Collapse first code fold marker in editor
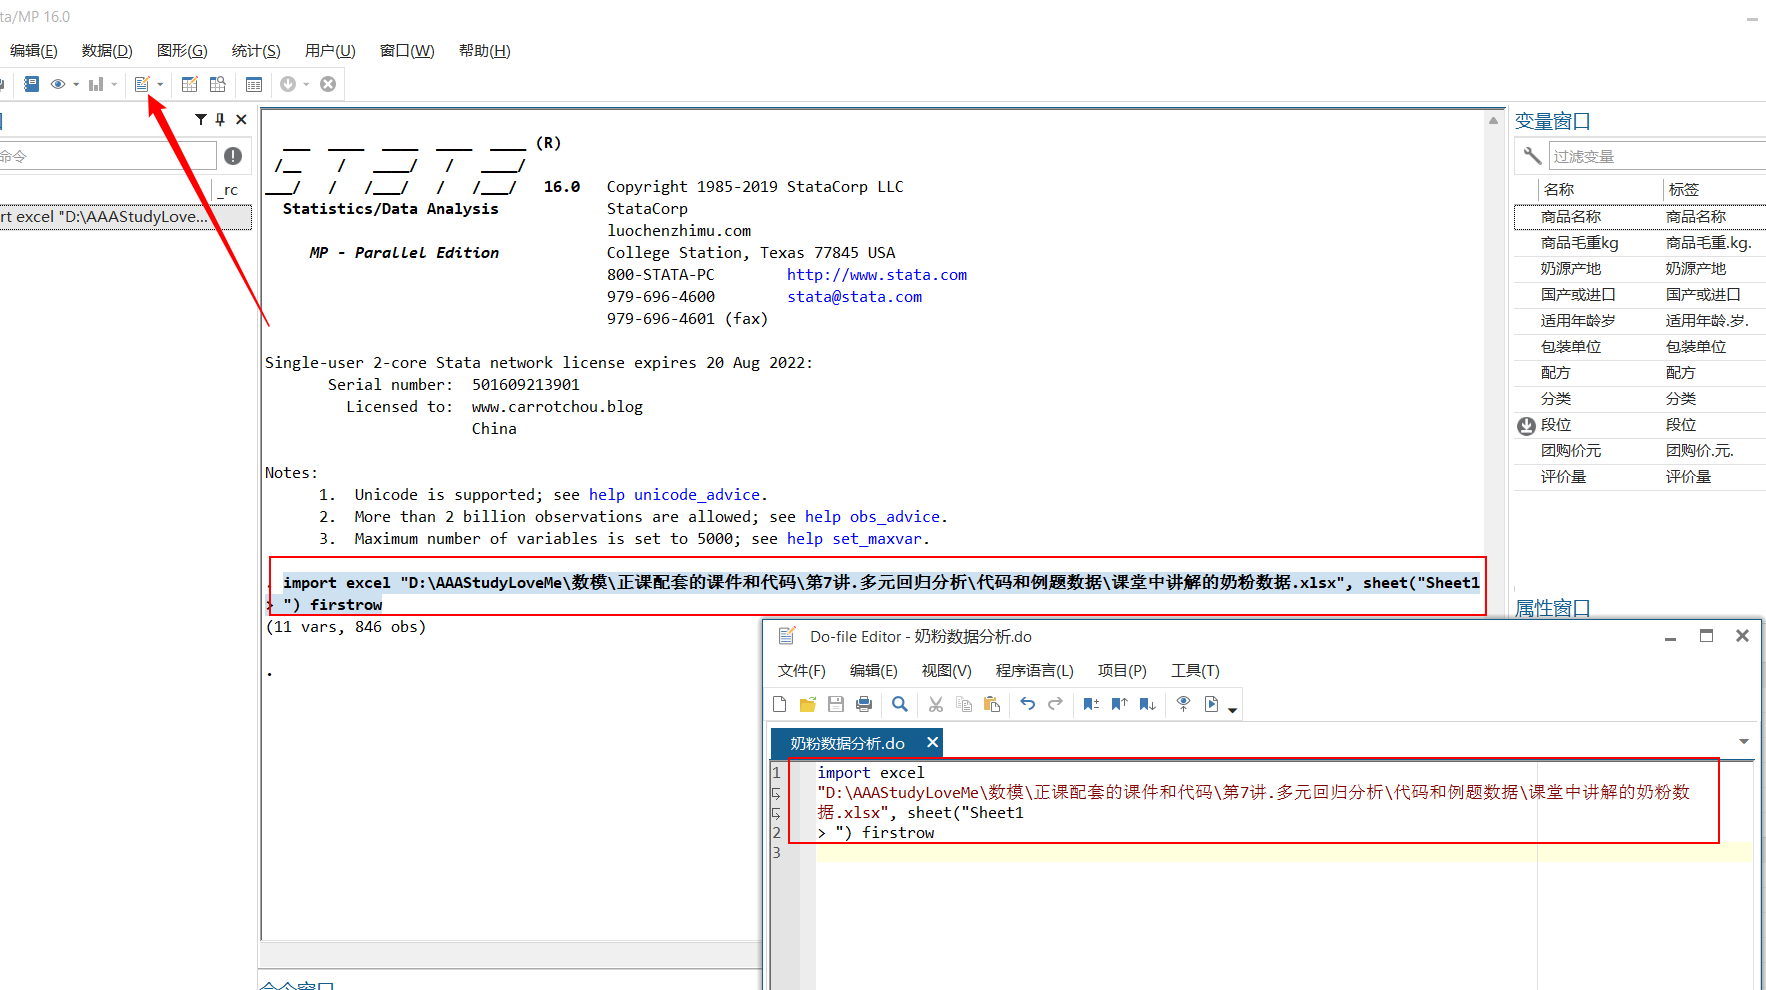This screenshot has height=990, width=1766. [x=776, y=793]
